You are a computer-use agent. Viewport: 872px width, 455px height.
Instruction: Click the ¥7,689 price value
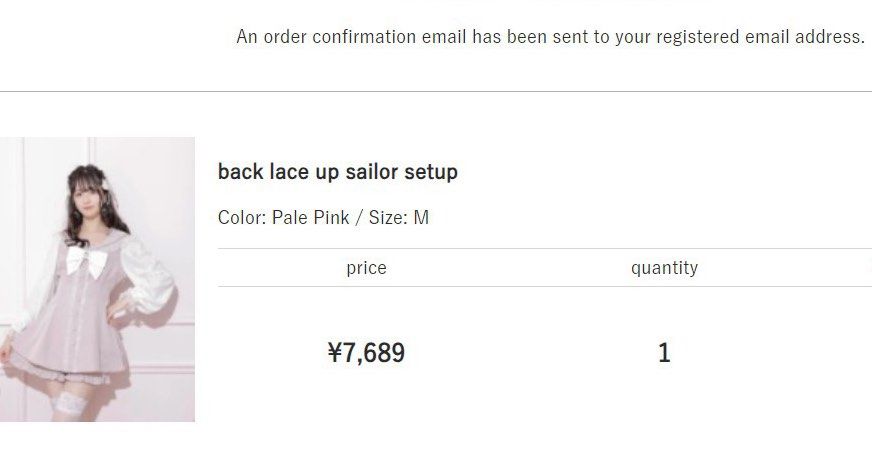point(366,352)
